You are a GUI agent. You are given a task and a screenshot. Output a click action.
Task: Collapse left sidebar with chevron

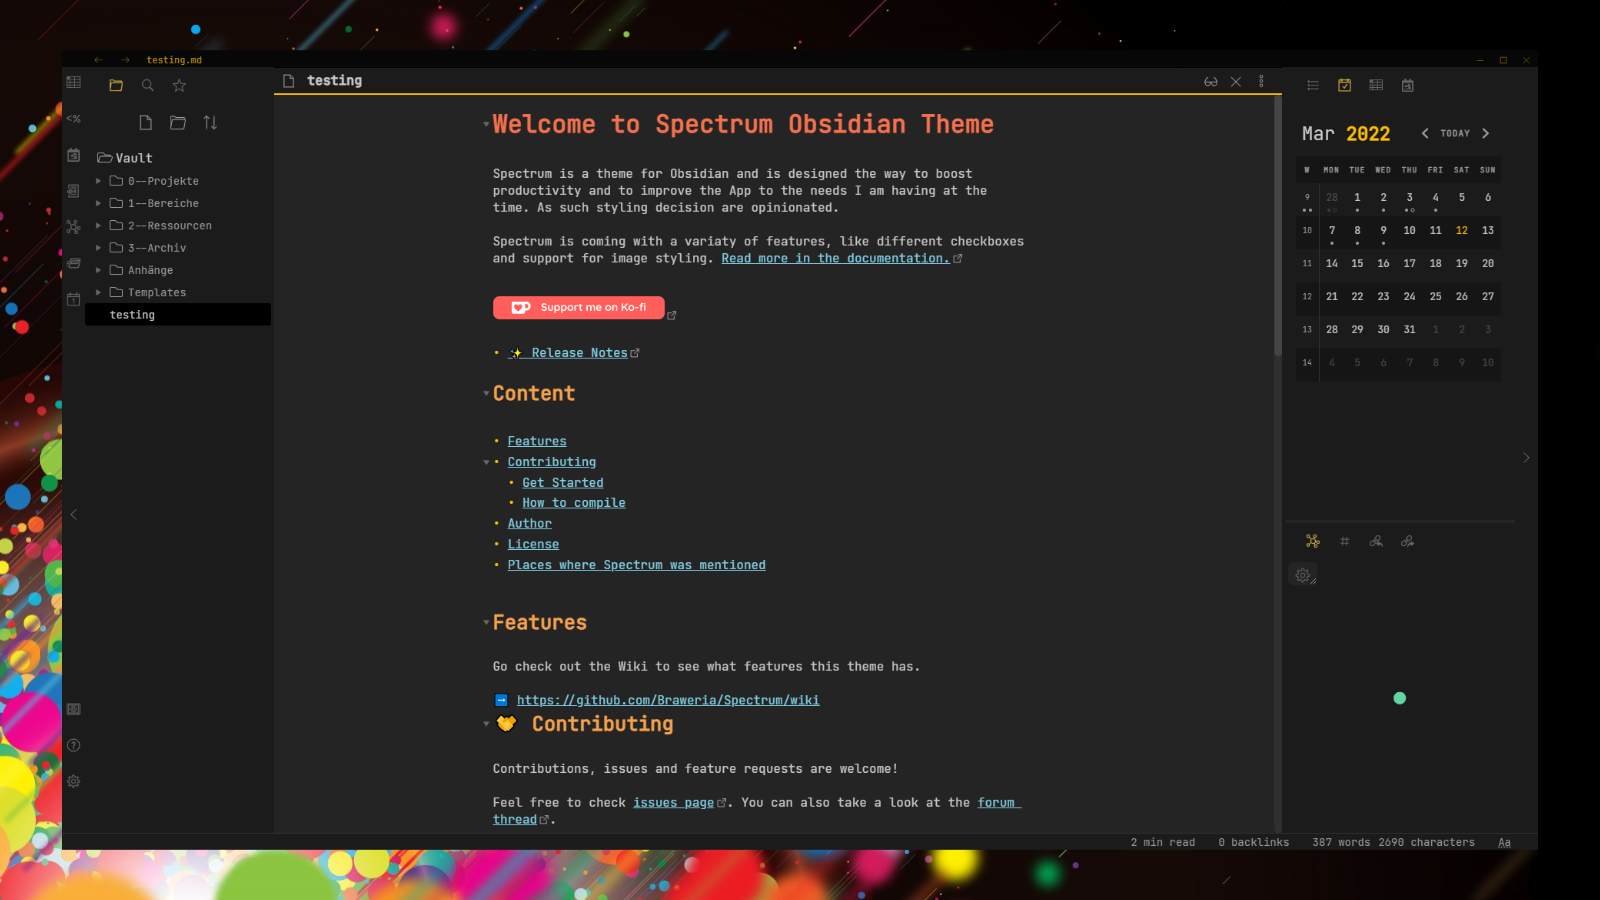[x=73, y=514]
